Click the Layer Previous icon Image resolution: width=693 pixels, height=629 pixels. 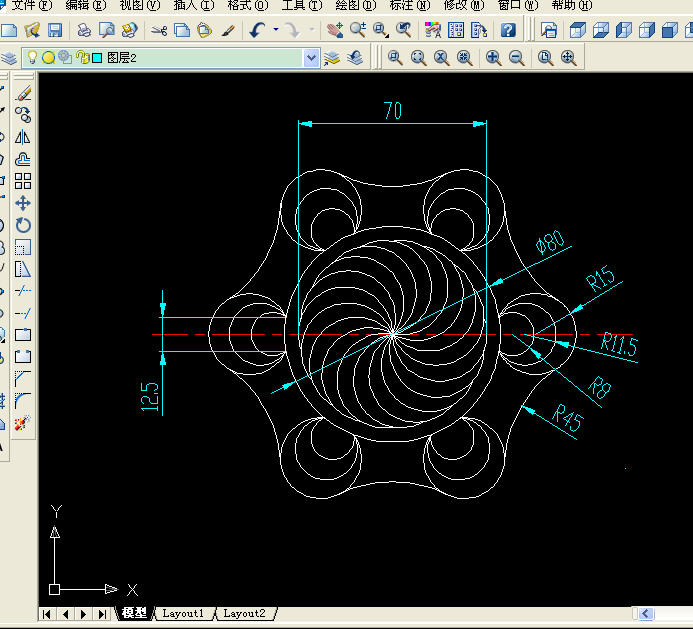[x=355, y=57]
